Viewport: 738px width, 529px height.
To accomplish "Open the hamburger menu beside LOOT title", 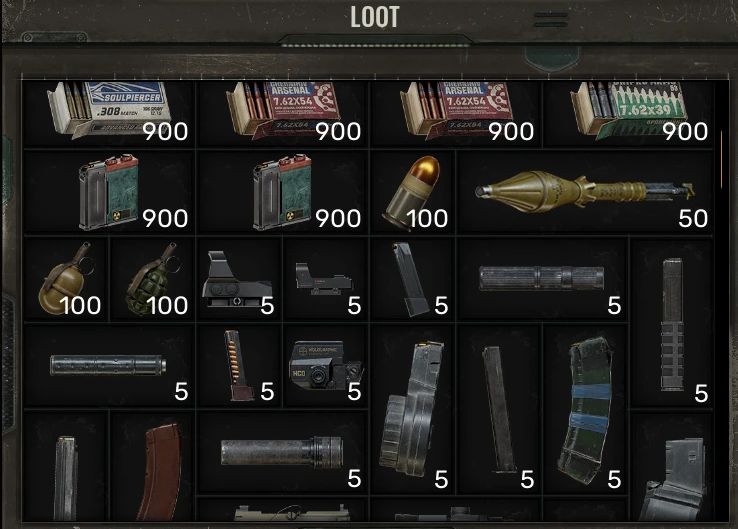I will pos(551,20).
